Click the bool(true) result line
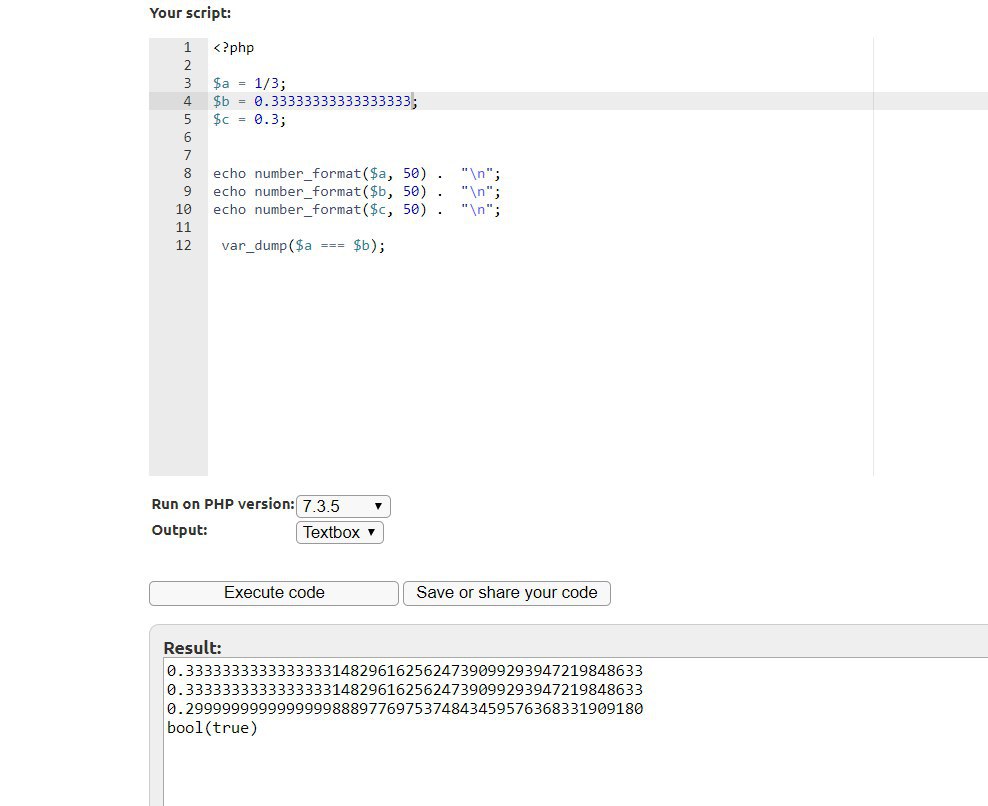Viewport: 988px width, 806px height. [x=212, y=728]
